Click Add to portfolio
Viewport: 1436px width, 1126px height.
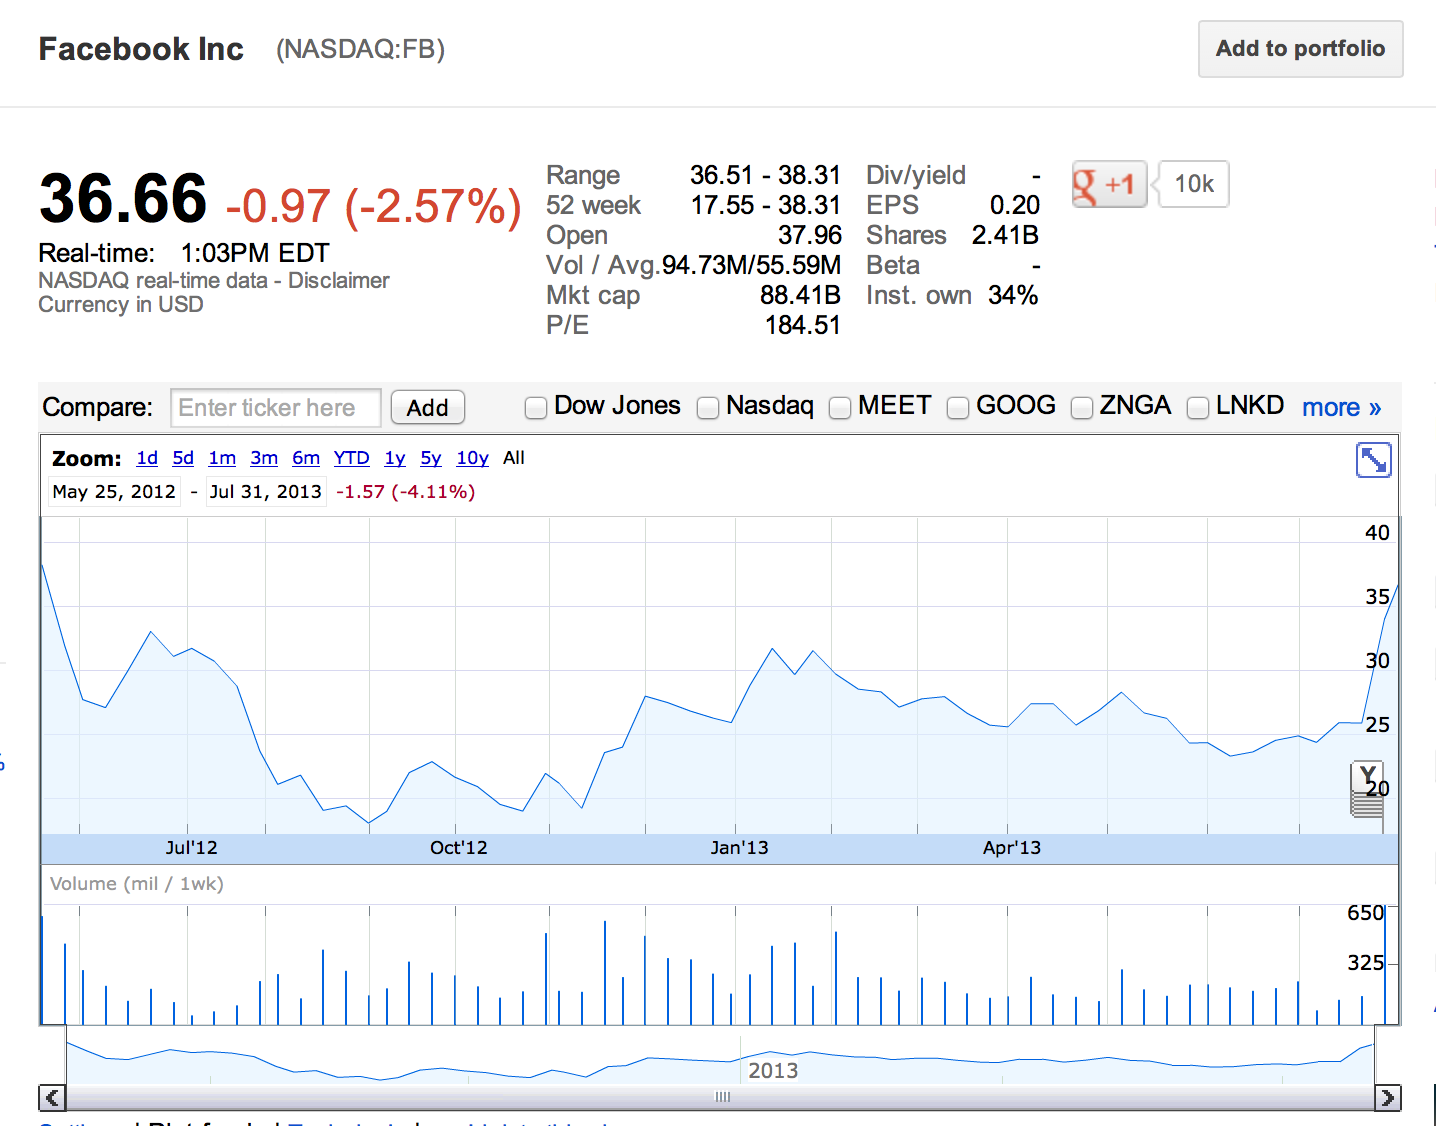[x=1300, y=48]
